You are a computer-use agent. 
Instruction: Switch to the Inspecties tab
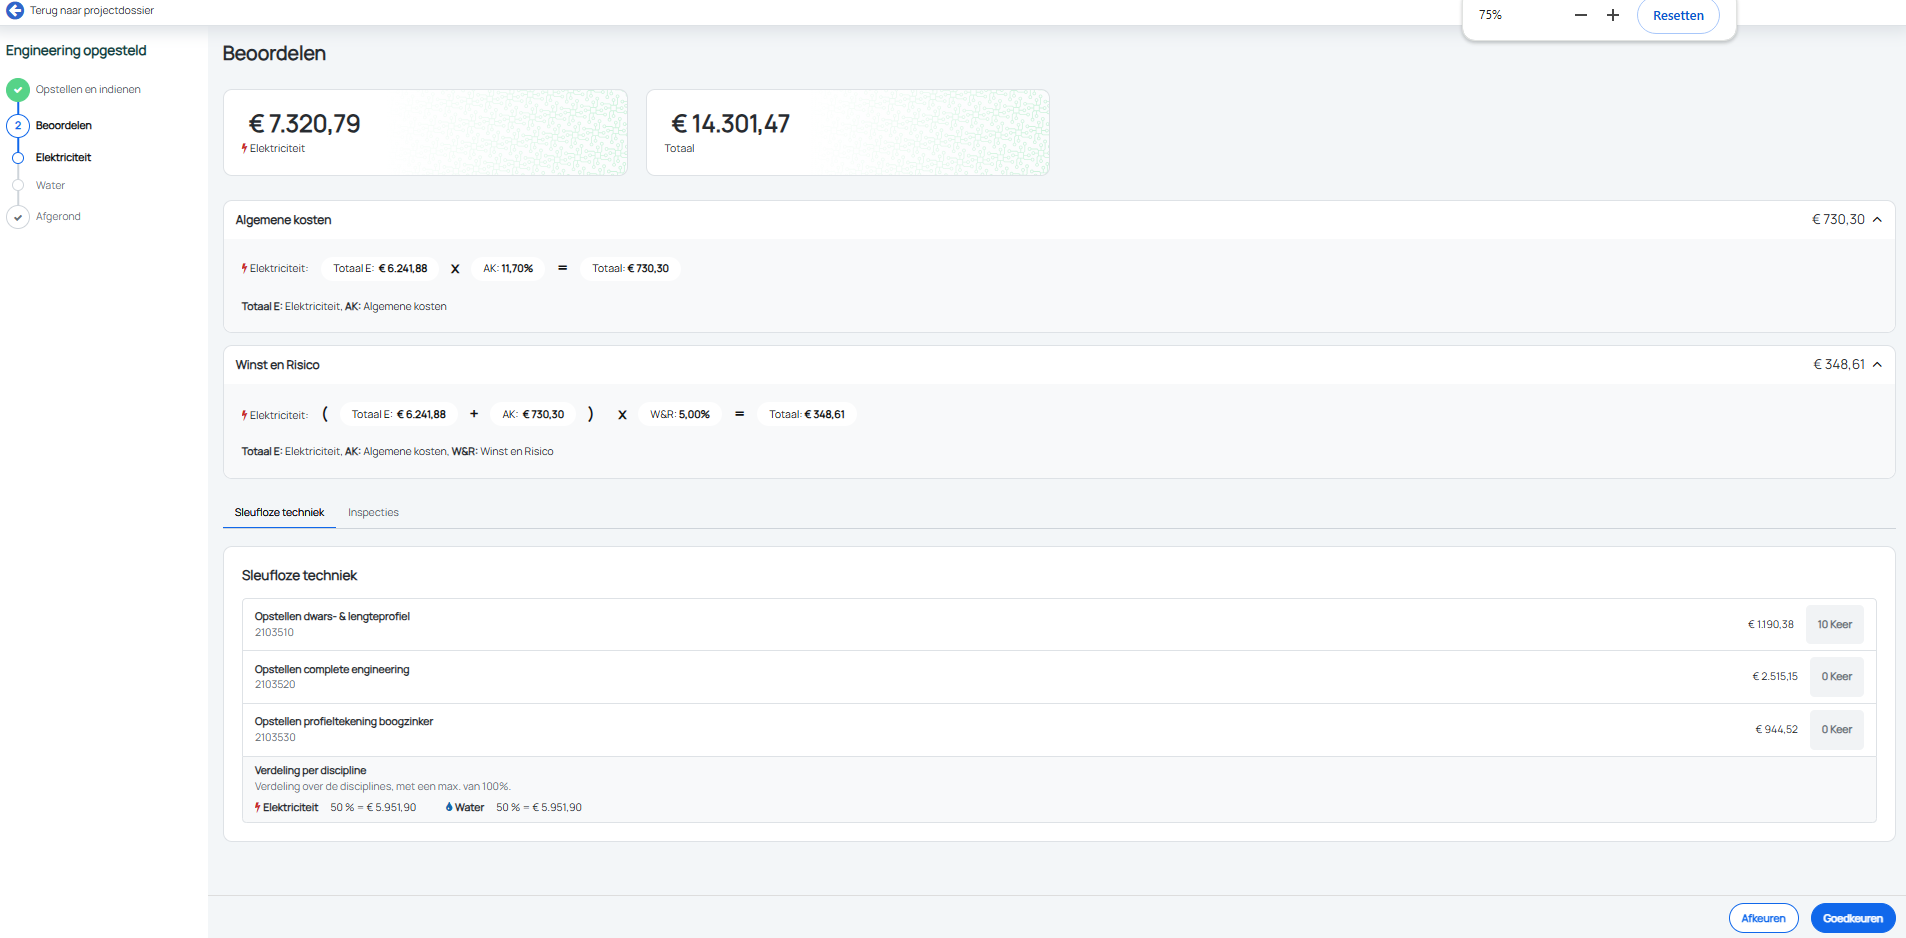pyautogui.click(x=373, y=513)
